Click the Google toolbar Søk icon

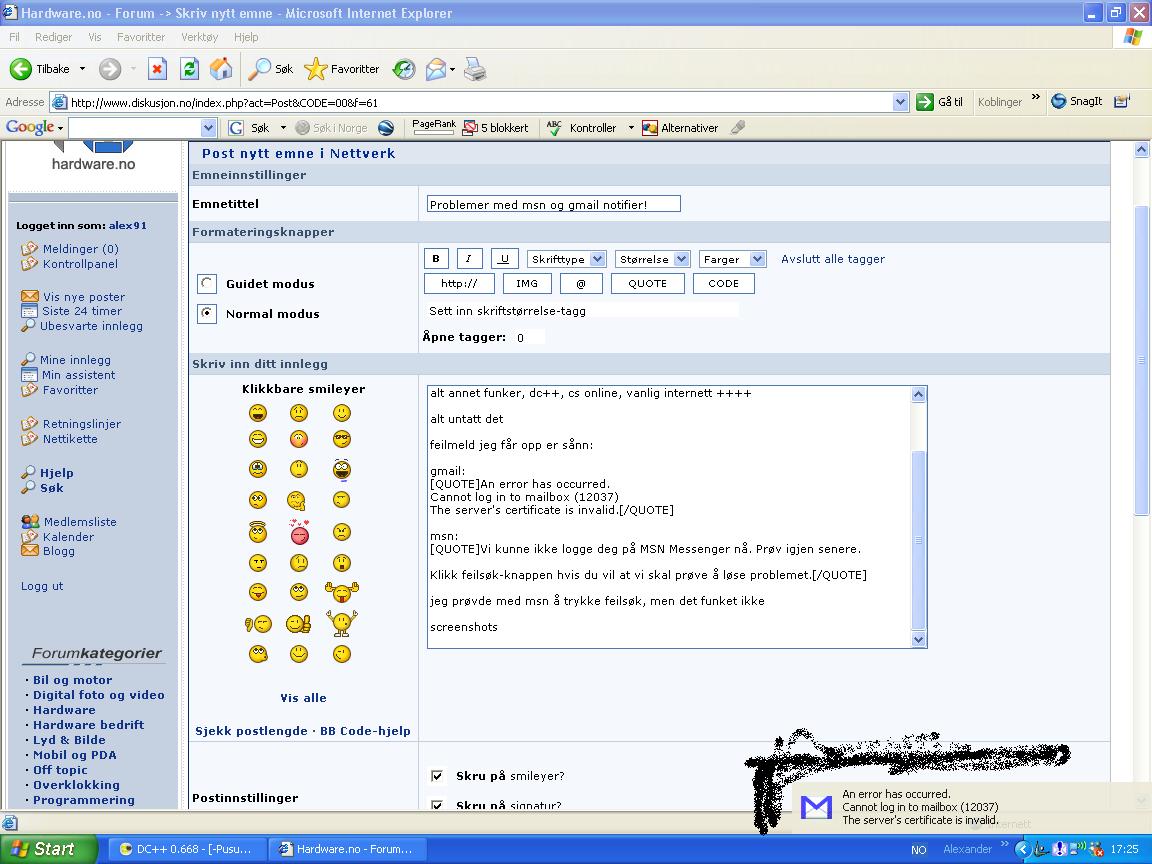click(x=236, y=128)
